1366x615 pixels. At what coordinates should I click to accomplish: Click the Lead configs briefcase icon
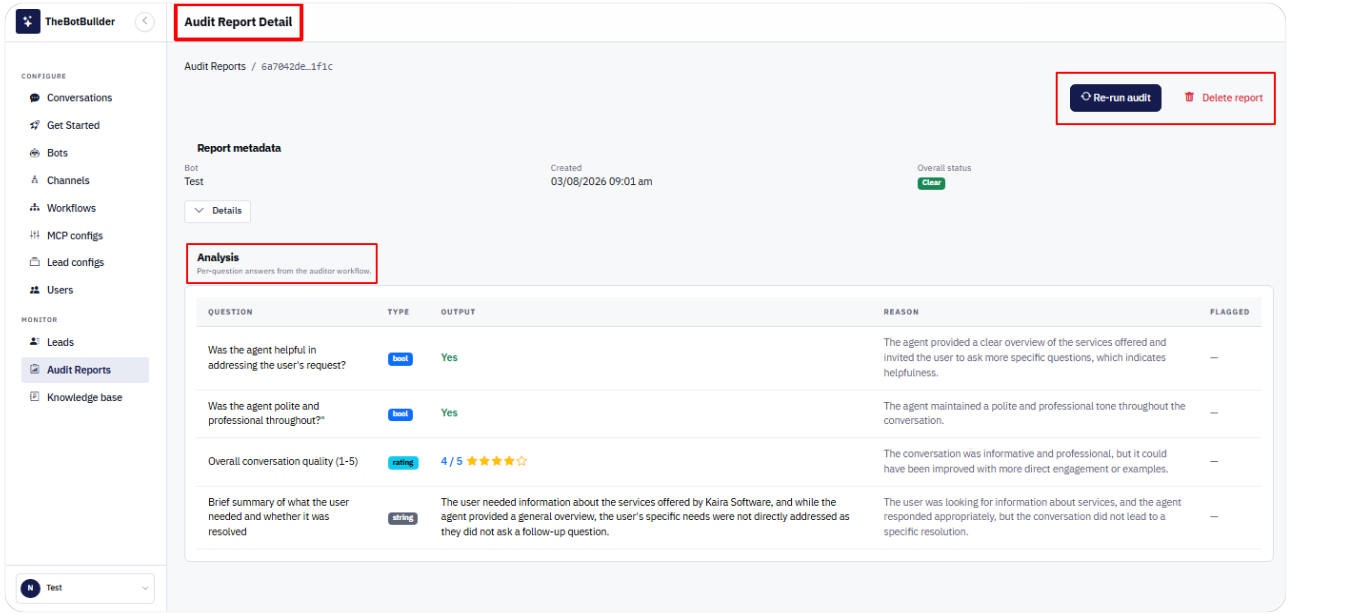point(35,263)
